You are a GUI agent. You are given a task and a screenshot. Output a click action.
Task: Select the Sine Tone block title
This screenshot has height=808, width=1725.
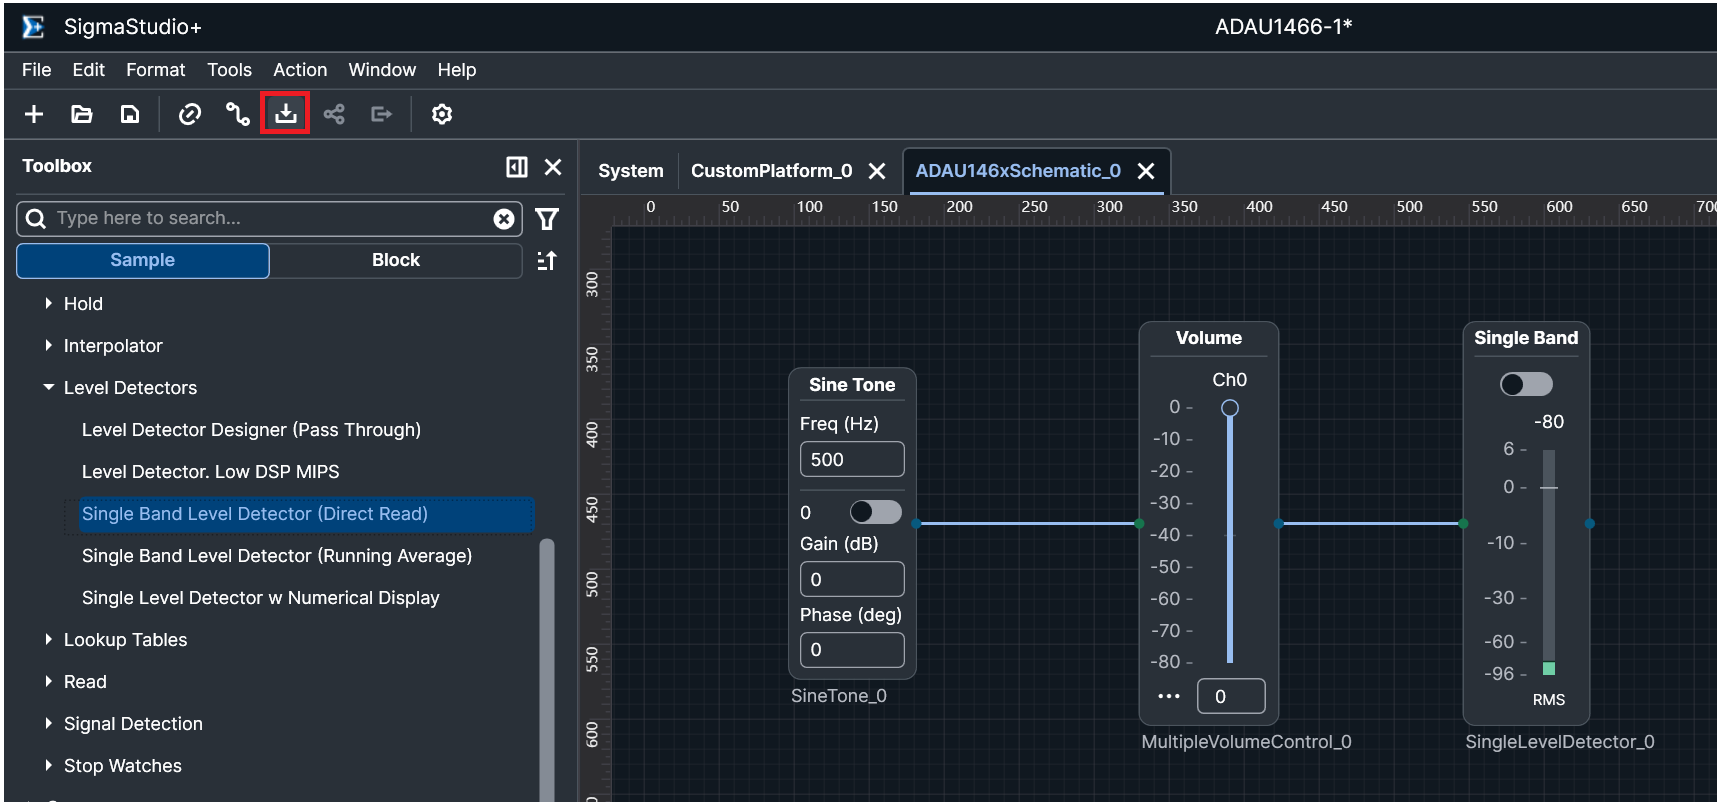point(852,385)
